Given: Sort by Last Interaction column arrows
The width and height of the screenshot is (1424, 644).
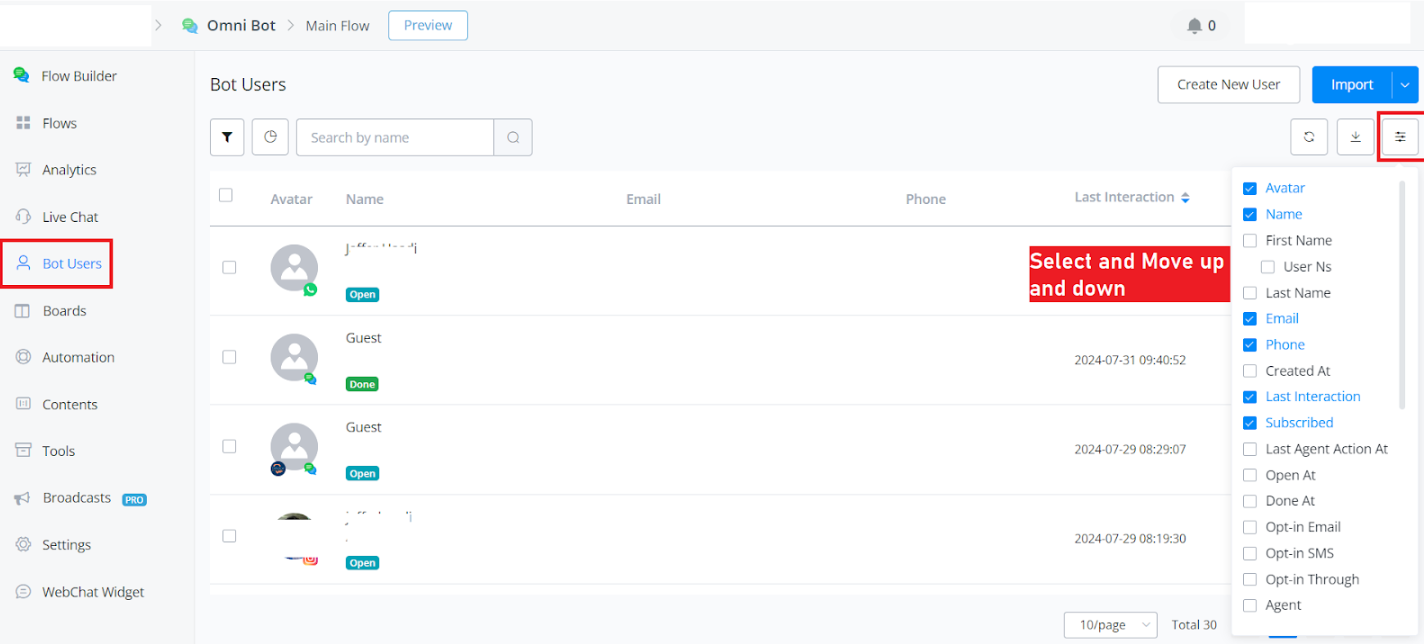Looking at the screenshot, I should [1185, 198].
